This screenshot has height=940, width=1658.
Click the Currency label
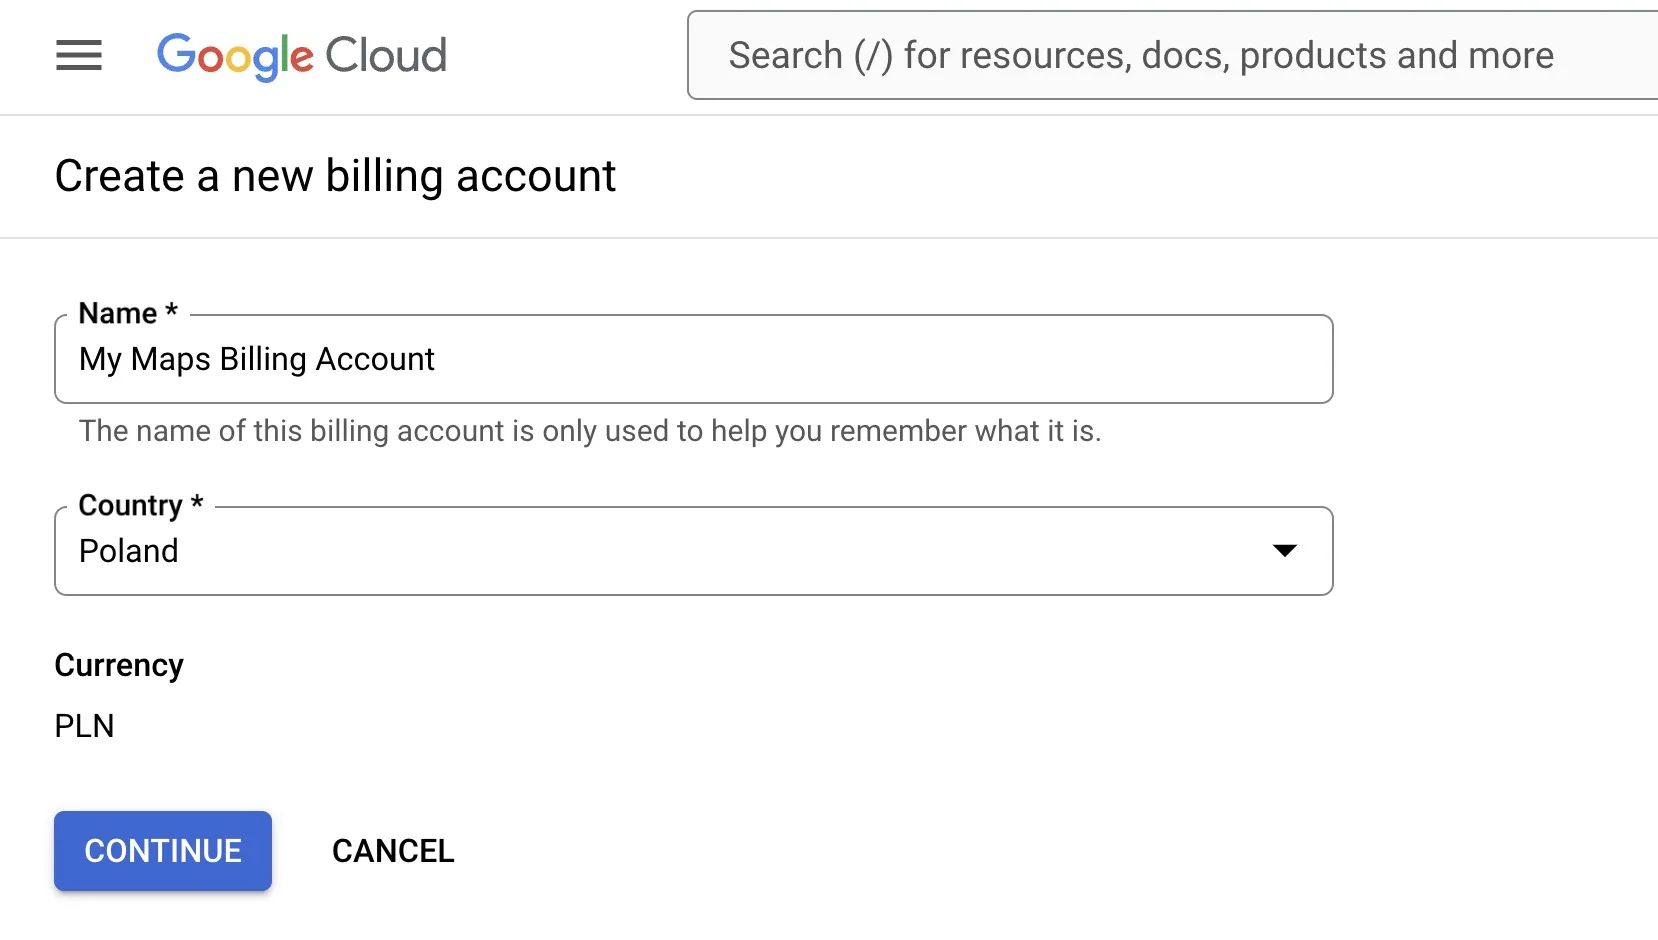(119, 666)
